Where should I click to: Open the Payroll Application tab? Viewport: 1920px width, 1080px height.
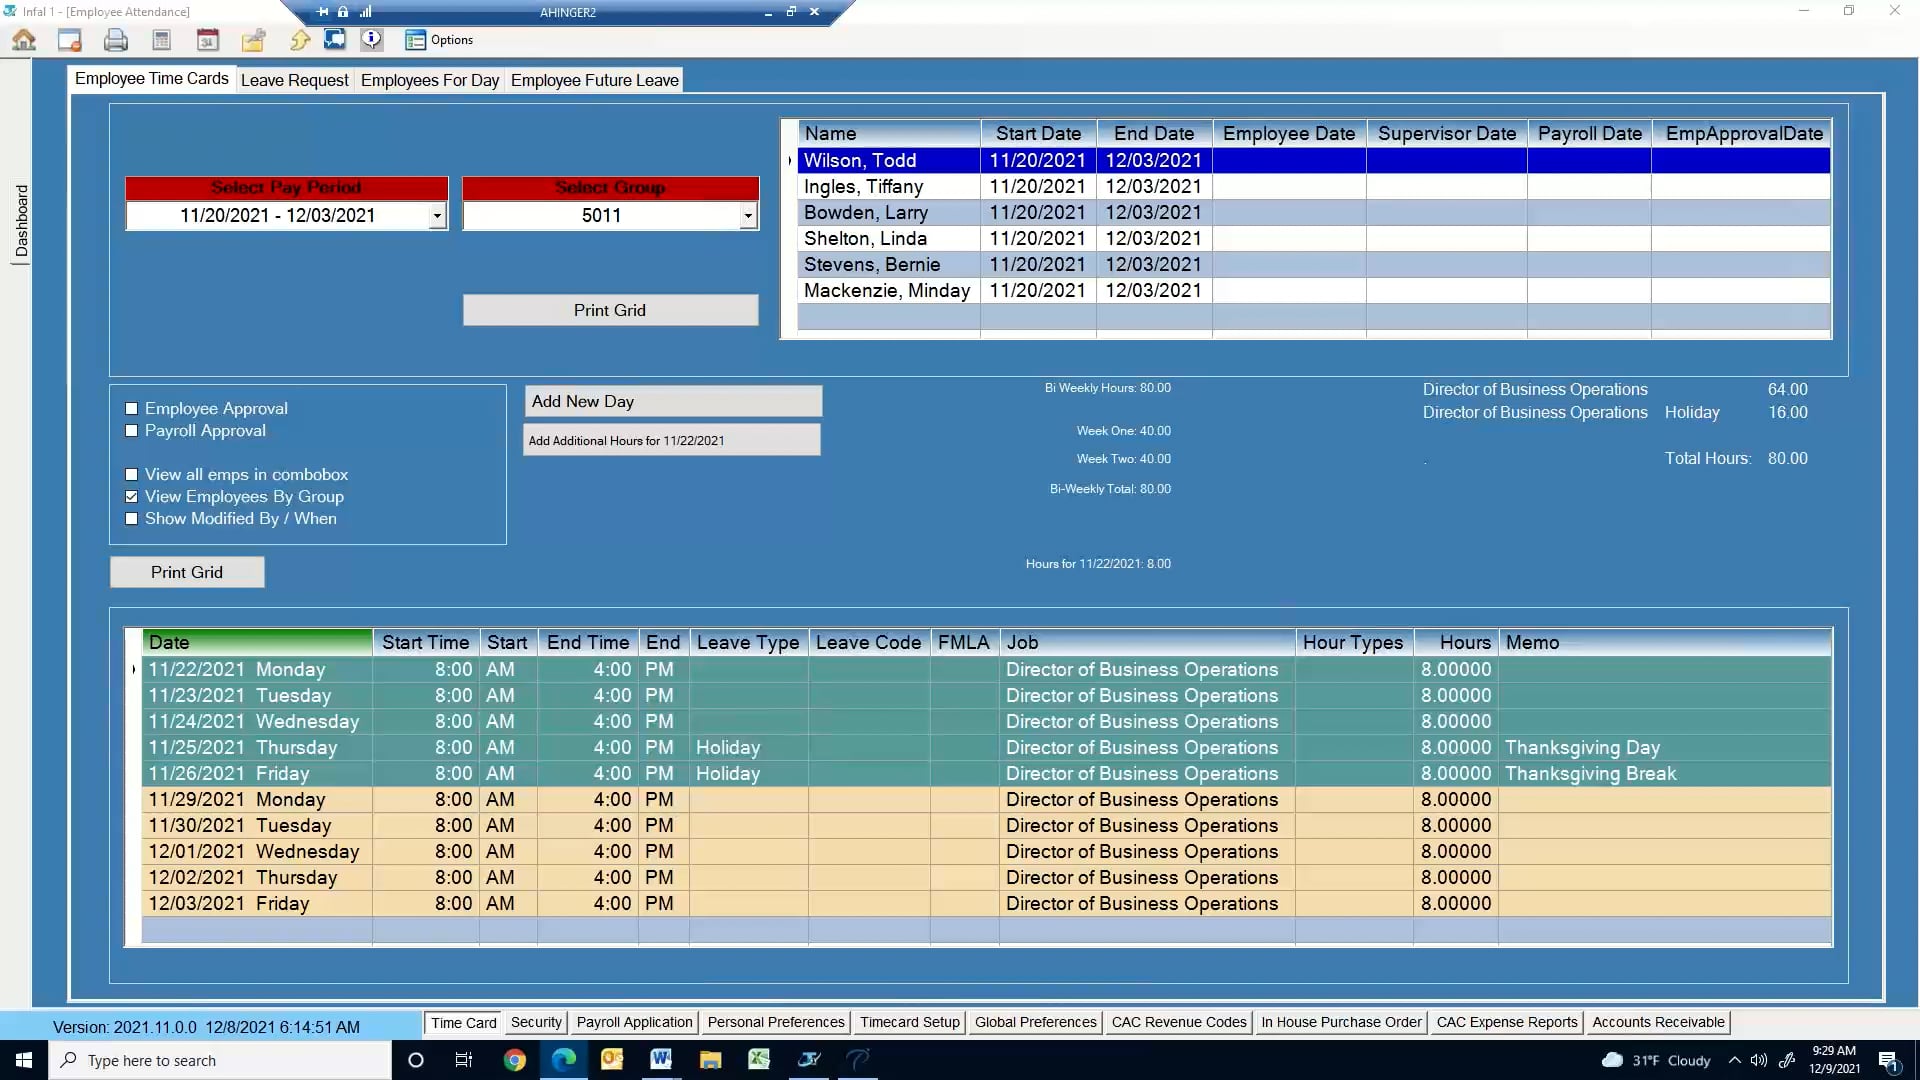point(634,1022)
